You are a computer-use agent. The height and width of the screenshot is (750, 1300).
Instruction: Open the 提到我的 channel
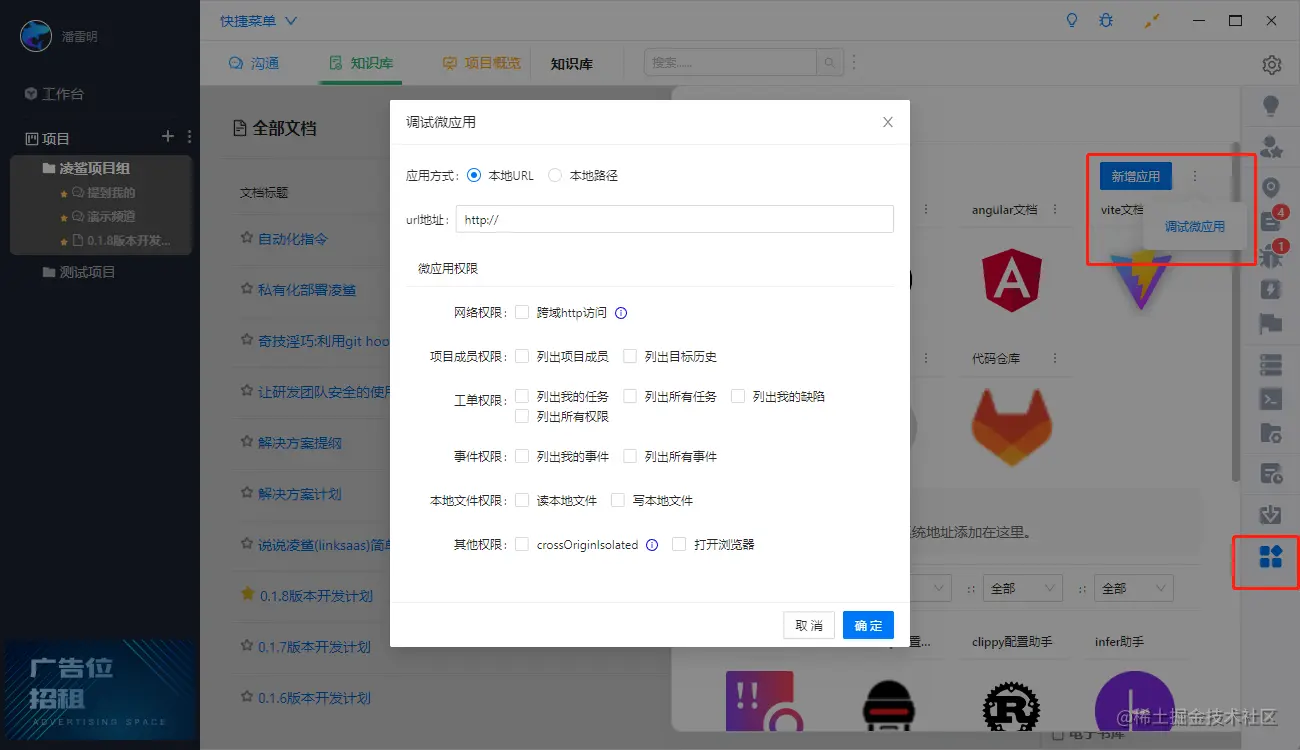(104, 193)
